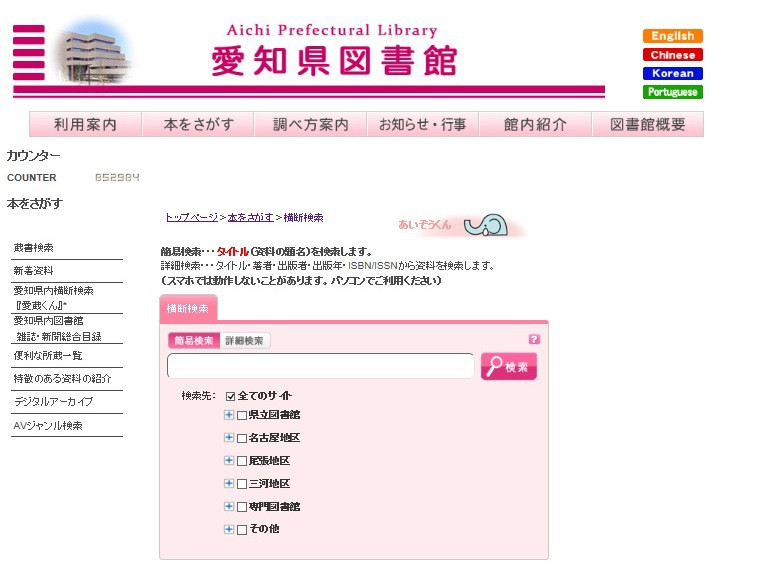Screen dimensions: 774x567
Task: Open the 本をさがす menu
Action: click(198, 124)
